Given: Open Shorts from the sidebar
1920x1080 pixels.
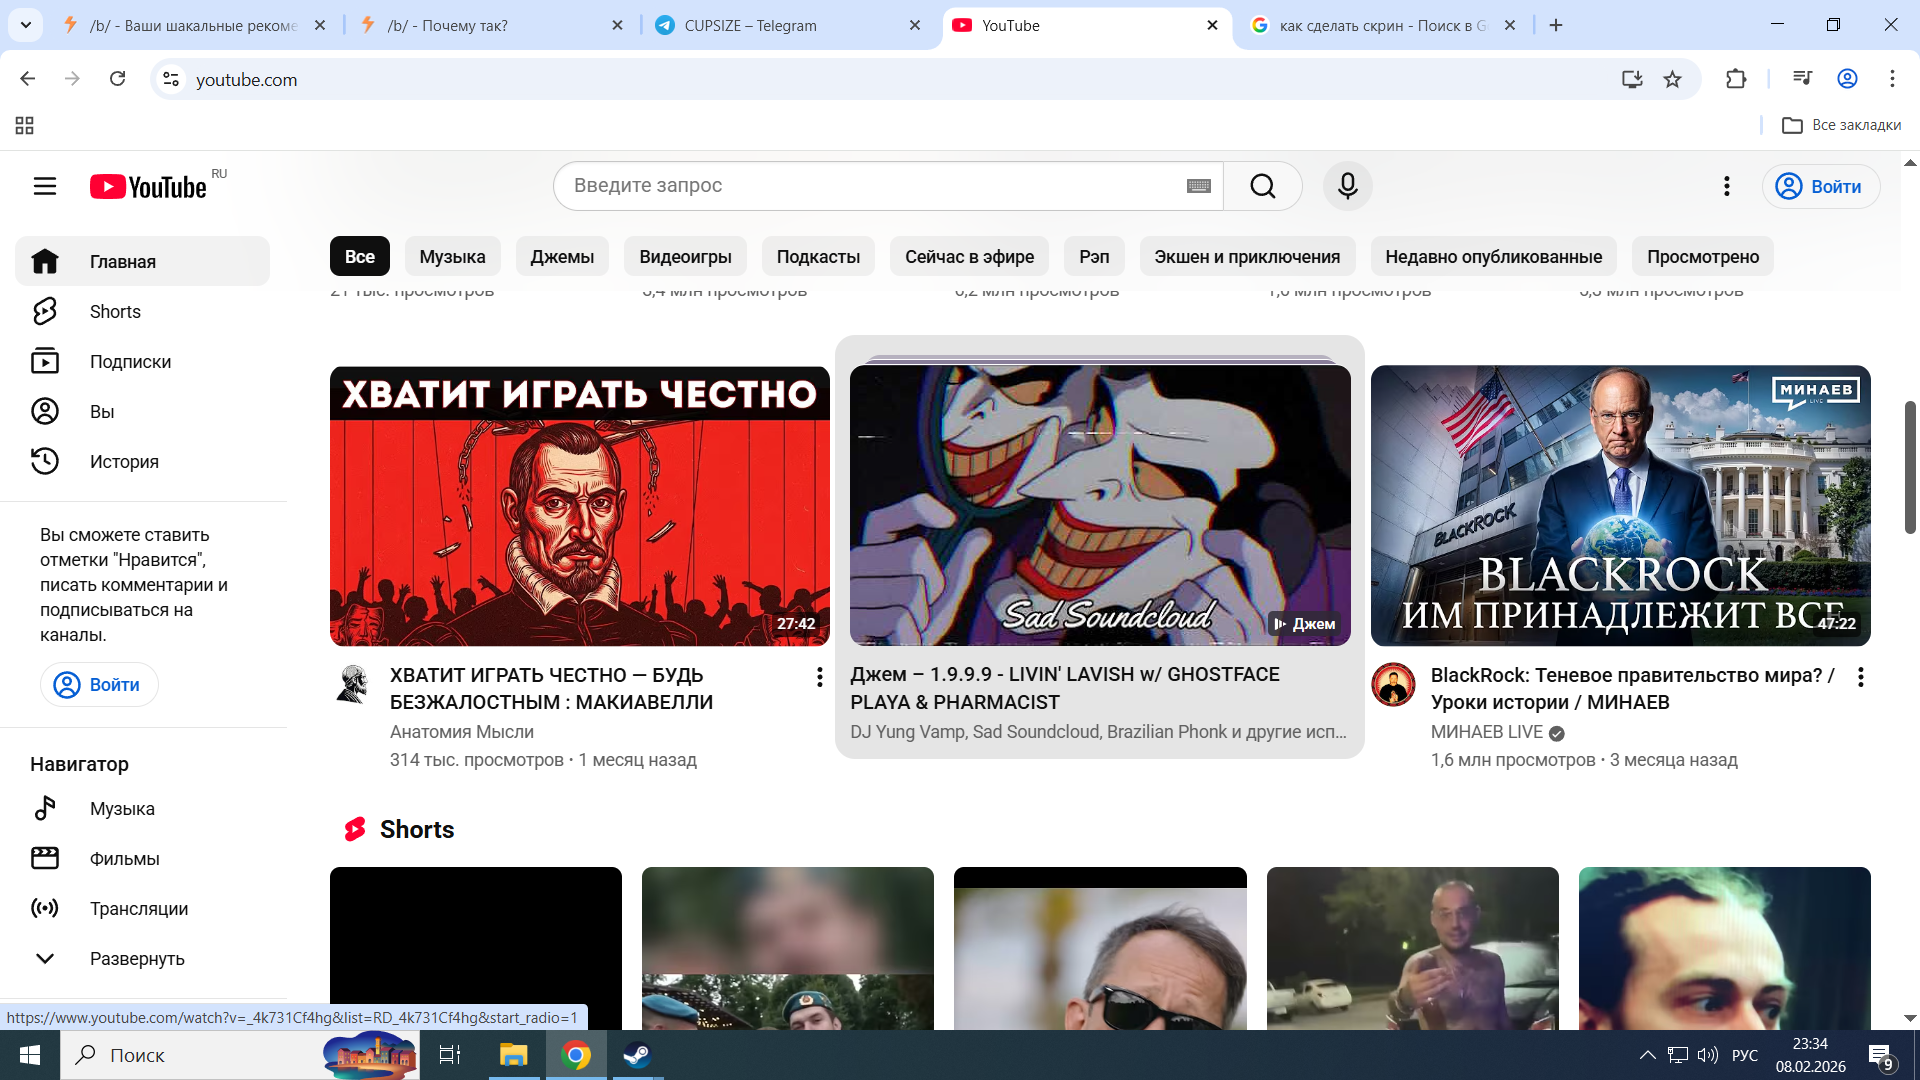Looking at the screenshot, I should pos(115,312).
